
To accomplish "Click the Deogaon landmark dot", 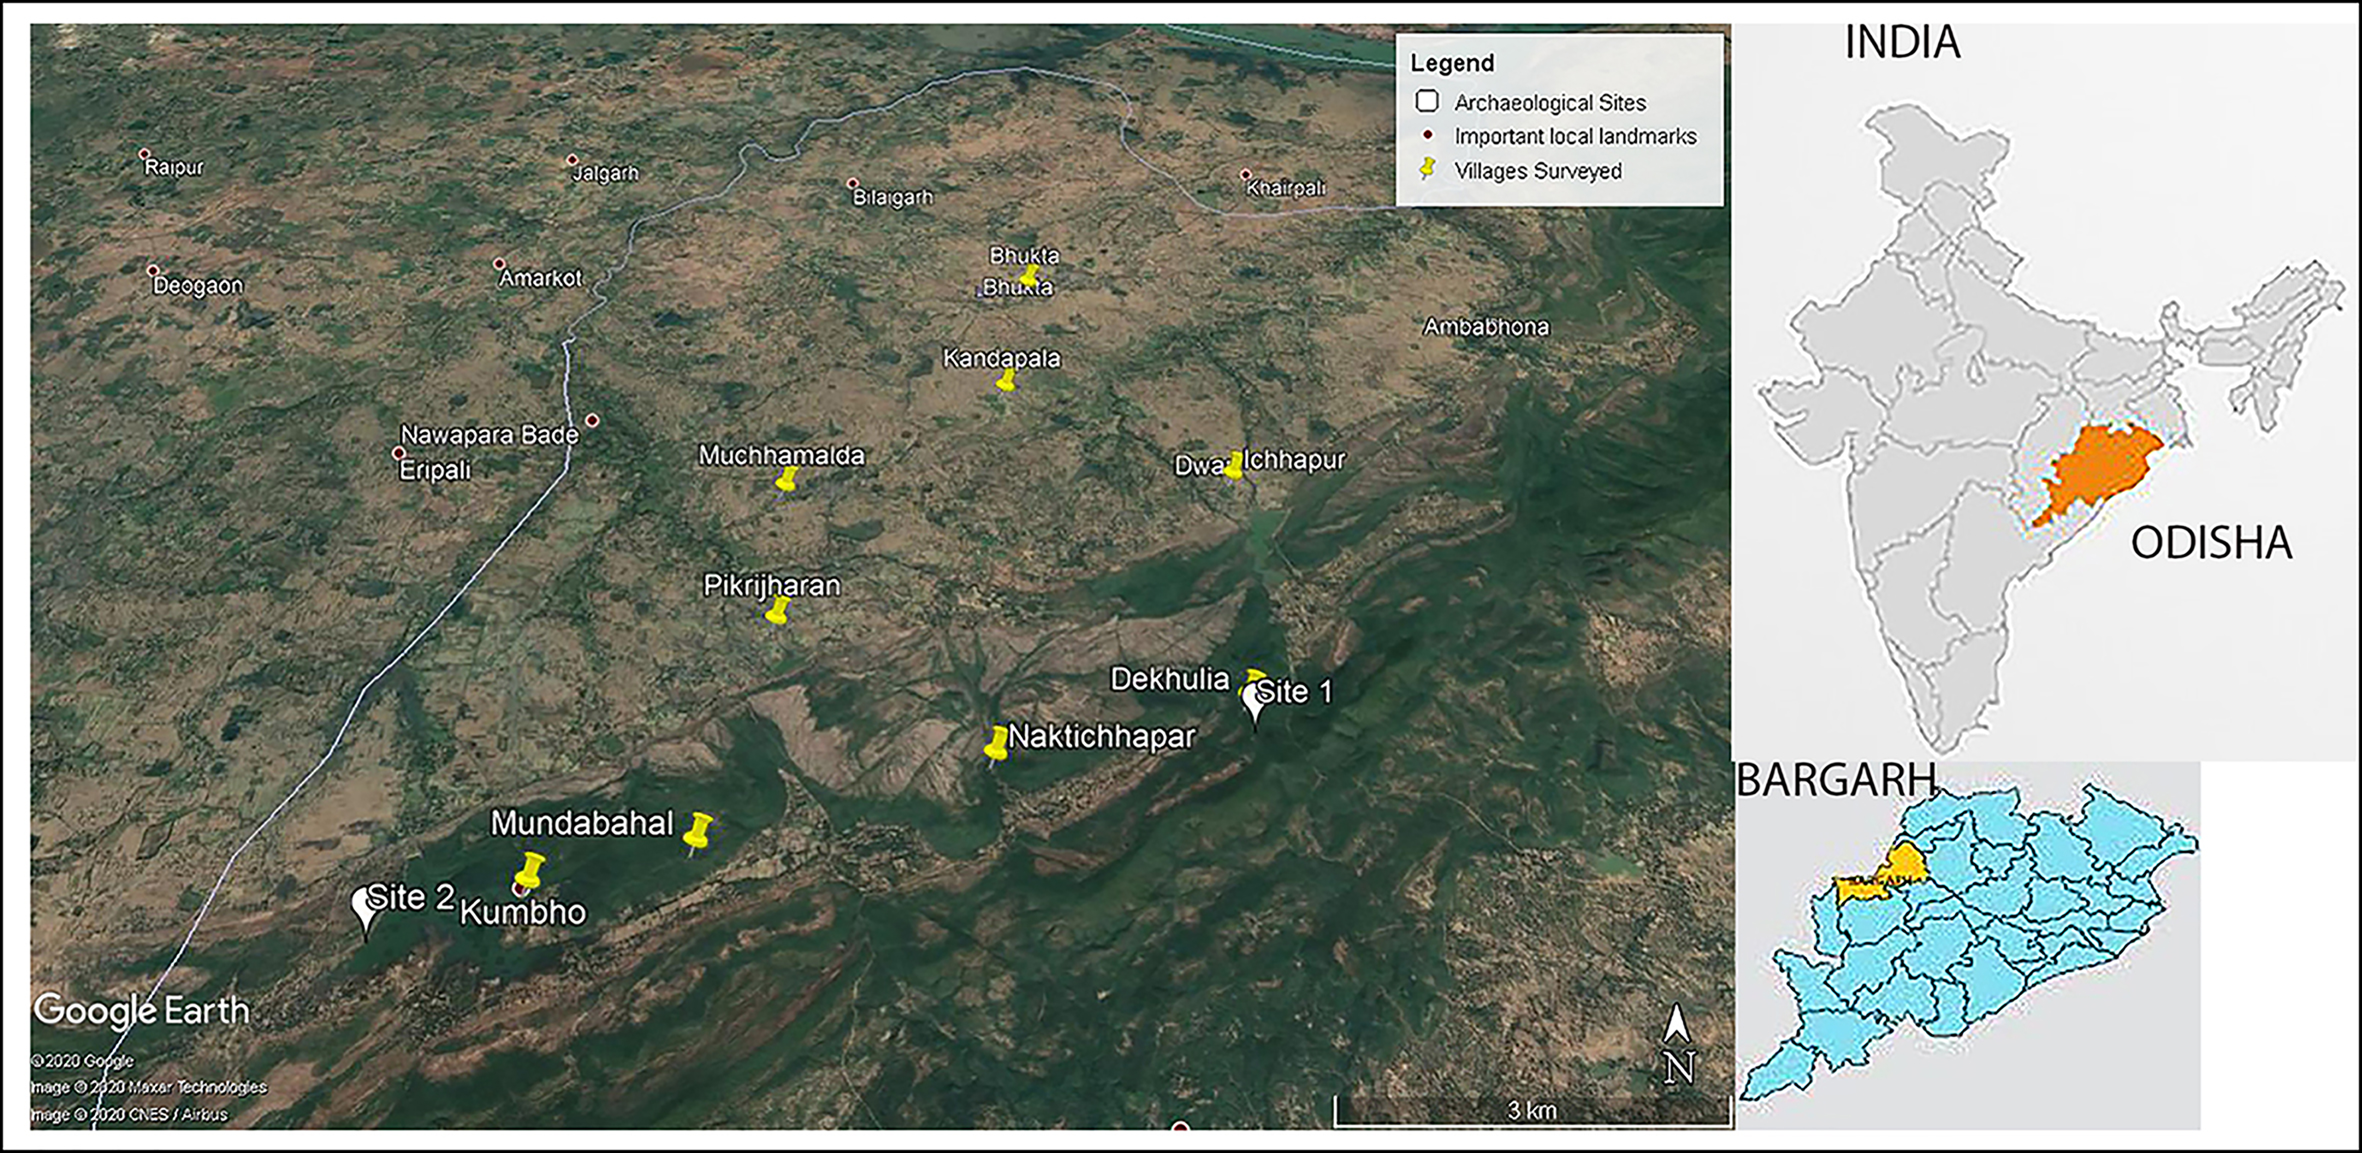I will coord(152,271).
